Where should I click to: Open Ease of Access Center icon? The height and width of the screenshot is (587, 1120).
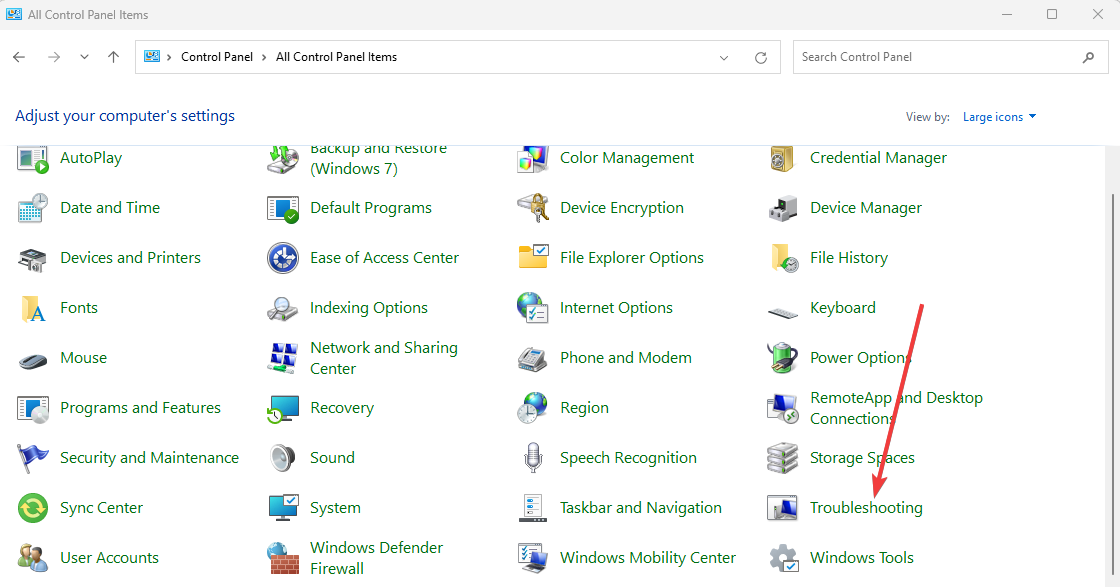(283, 258)
